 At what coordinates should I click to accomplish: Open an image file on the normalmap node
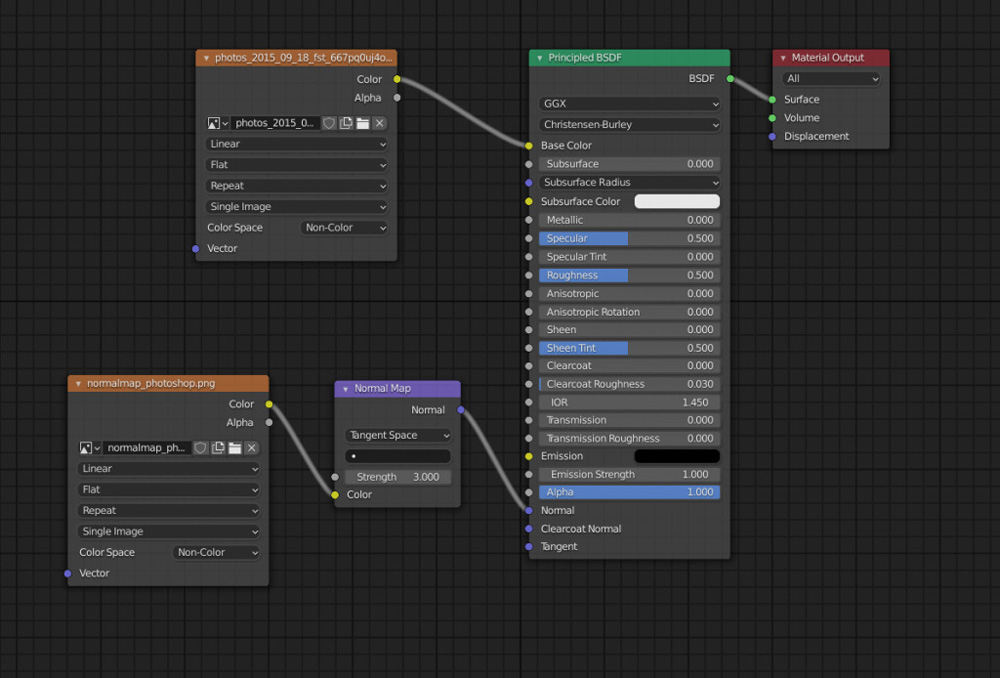(235, 447)
